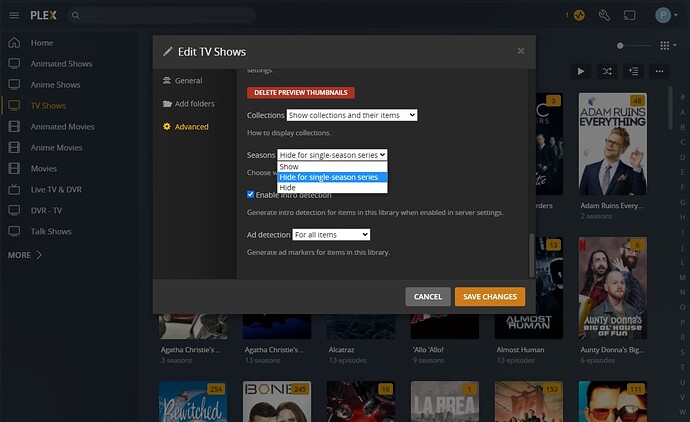690x422 pixels.
Task: Open server settings wrench icon
Action: click(604, 15)
